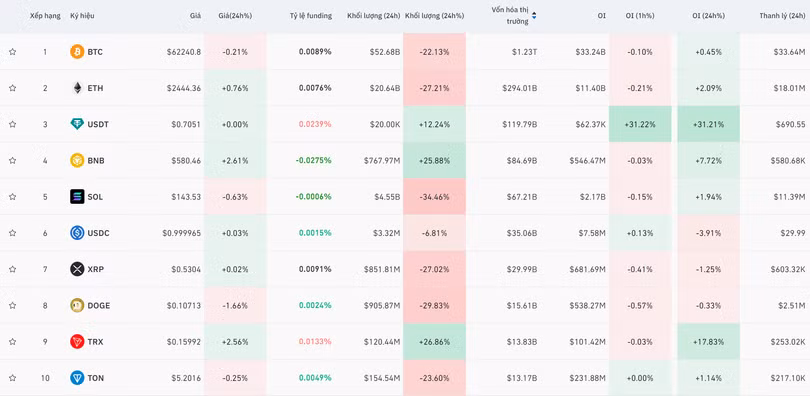The width and height of the screenshot is (810, 396).
Task: Favorite ETH with its star
Action: (x=12, y=88)
